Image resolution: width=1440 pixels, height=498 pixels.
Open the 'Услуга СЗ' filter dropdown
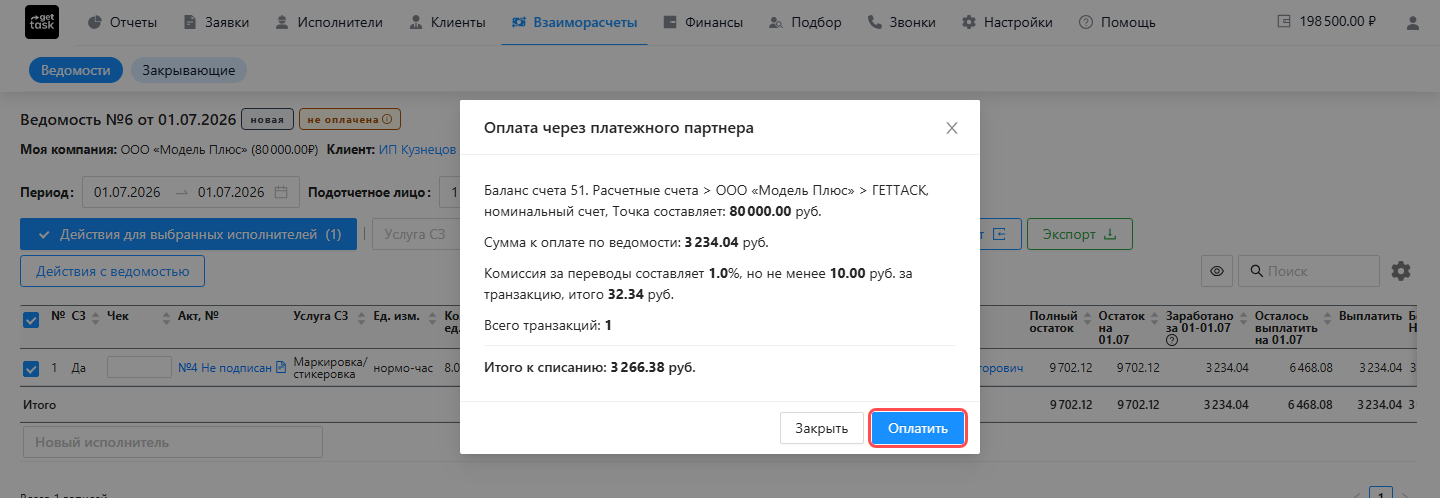415,234
